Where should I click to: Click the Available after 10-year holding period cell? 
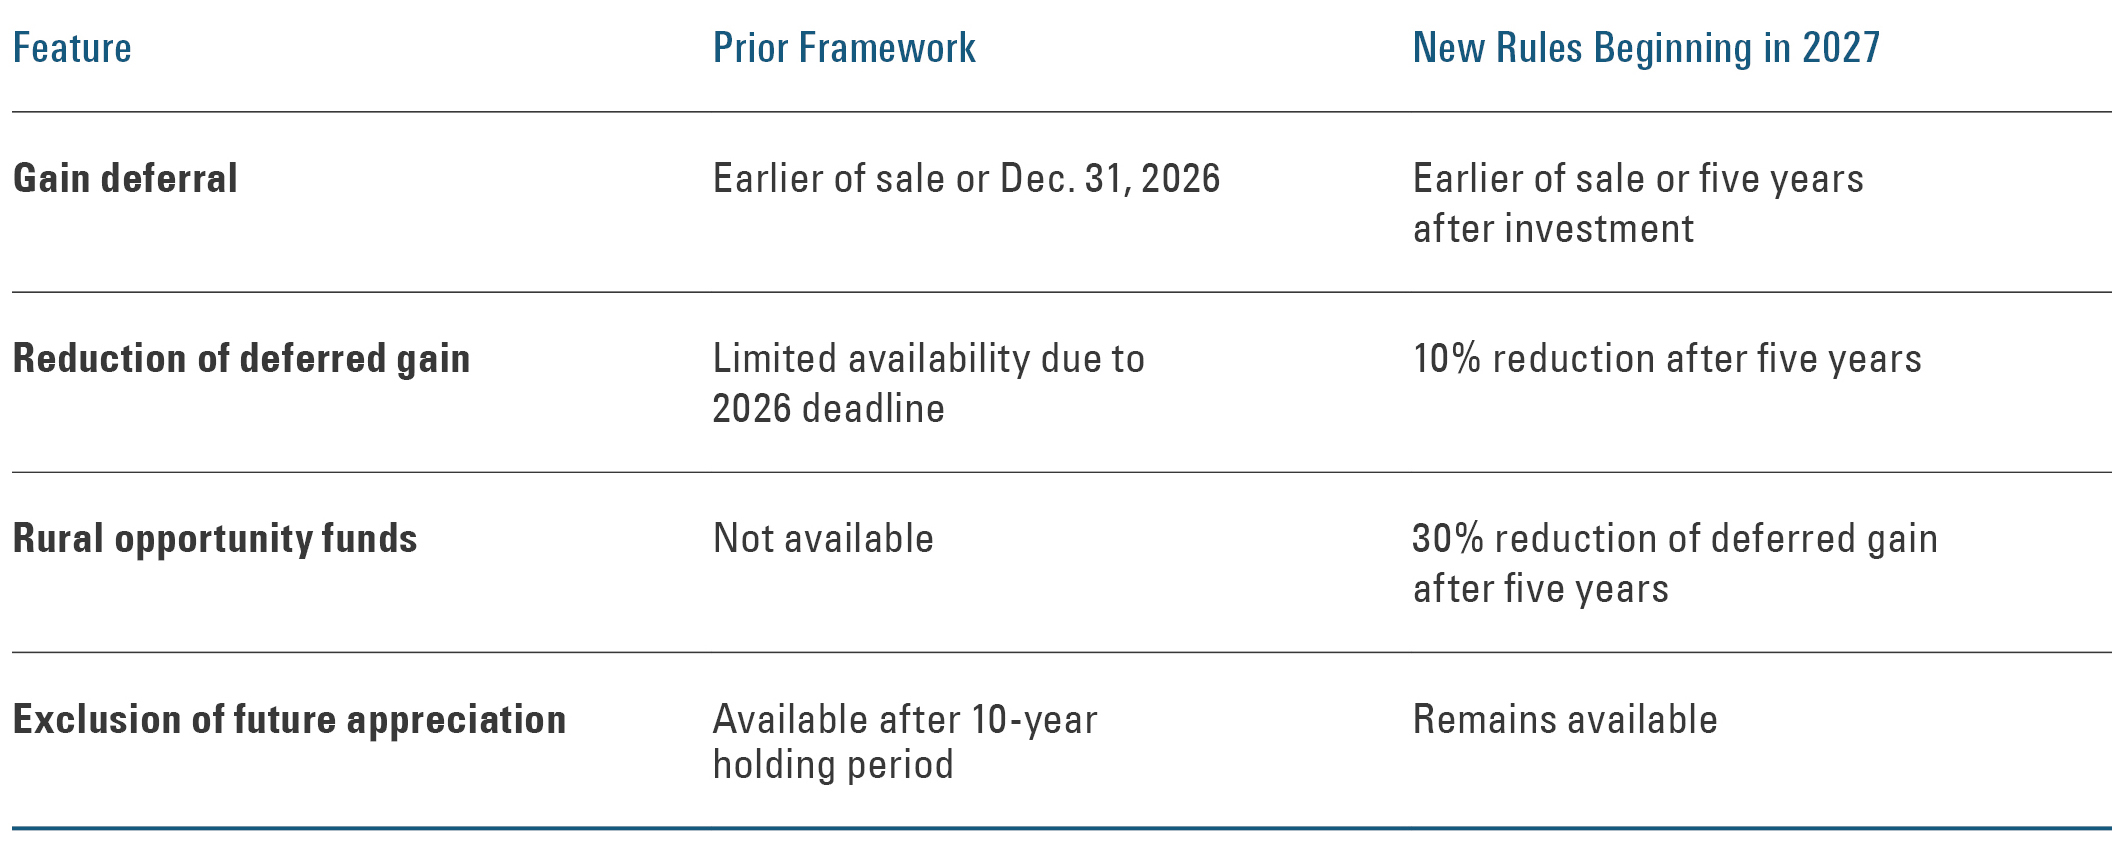click(905, 741)
